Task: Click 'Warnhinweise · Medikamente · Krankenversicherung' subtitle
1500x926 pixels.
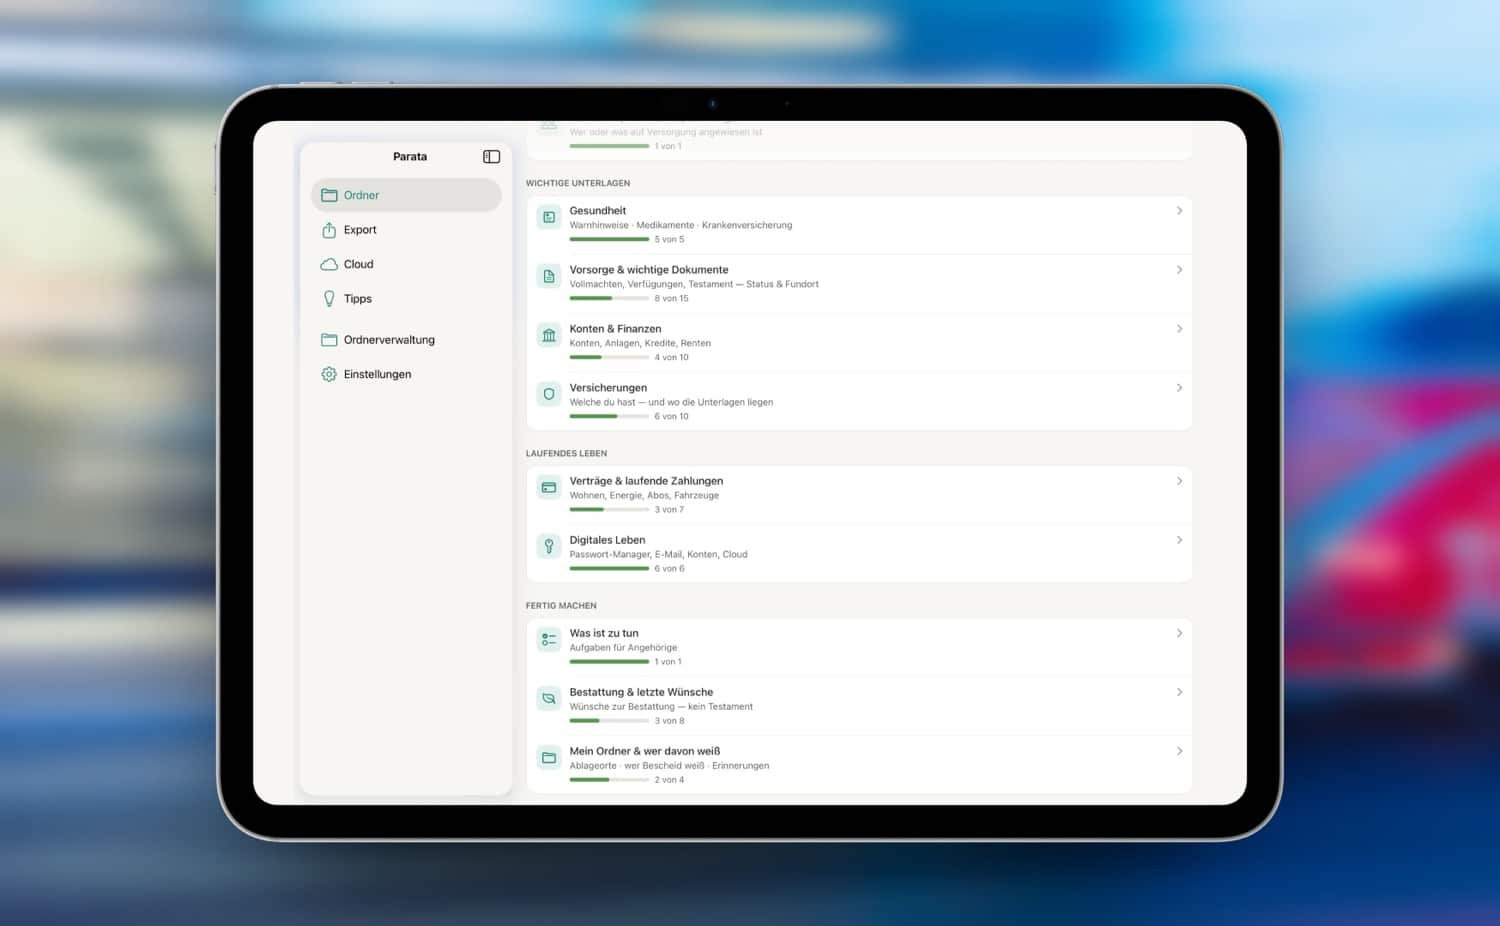Action: [x=681, y=225]
